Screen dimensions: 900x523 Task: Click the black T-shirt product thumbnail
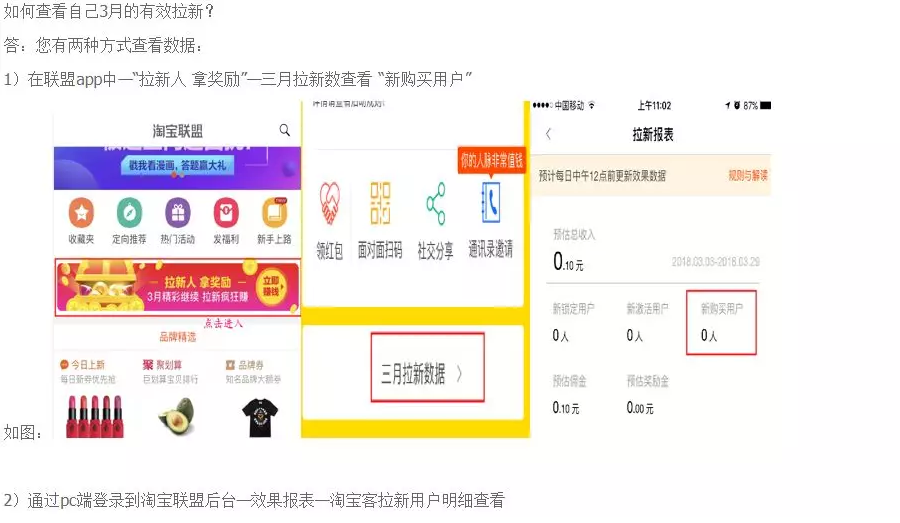click(x=260, y=418)
